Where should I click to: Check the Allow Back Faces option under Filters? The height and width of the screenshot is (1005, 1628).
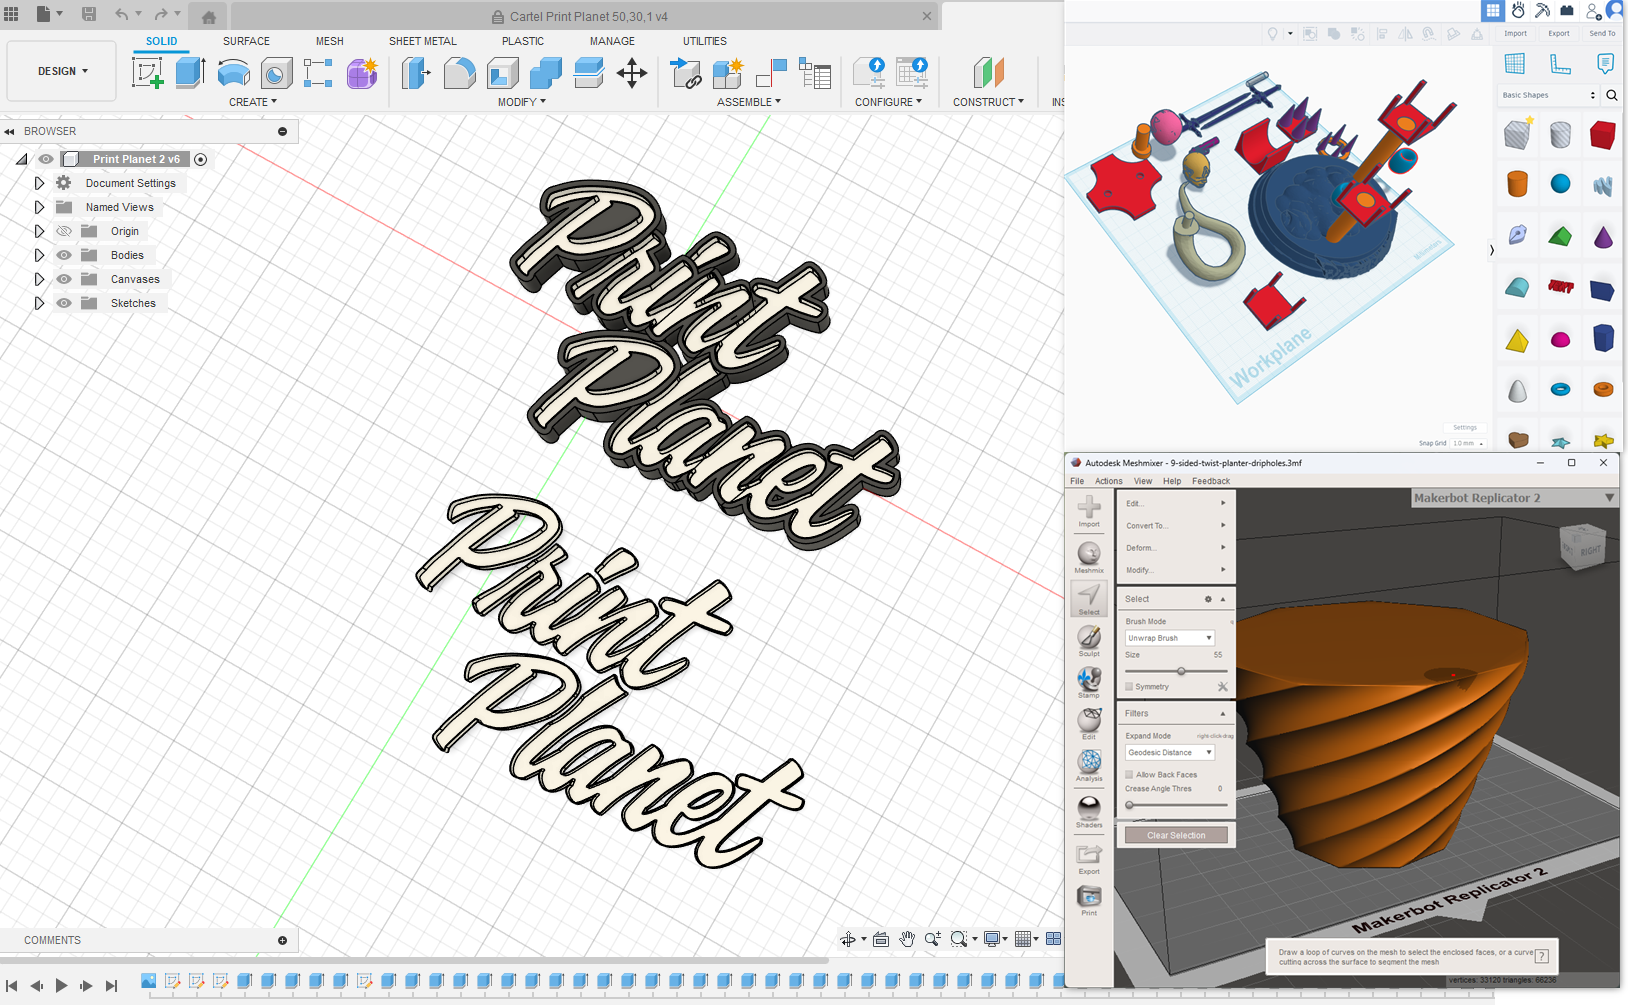(1129, 774)
